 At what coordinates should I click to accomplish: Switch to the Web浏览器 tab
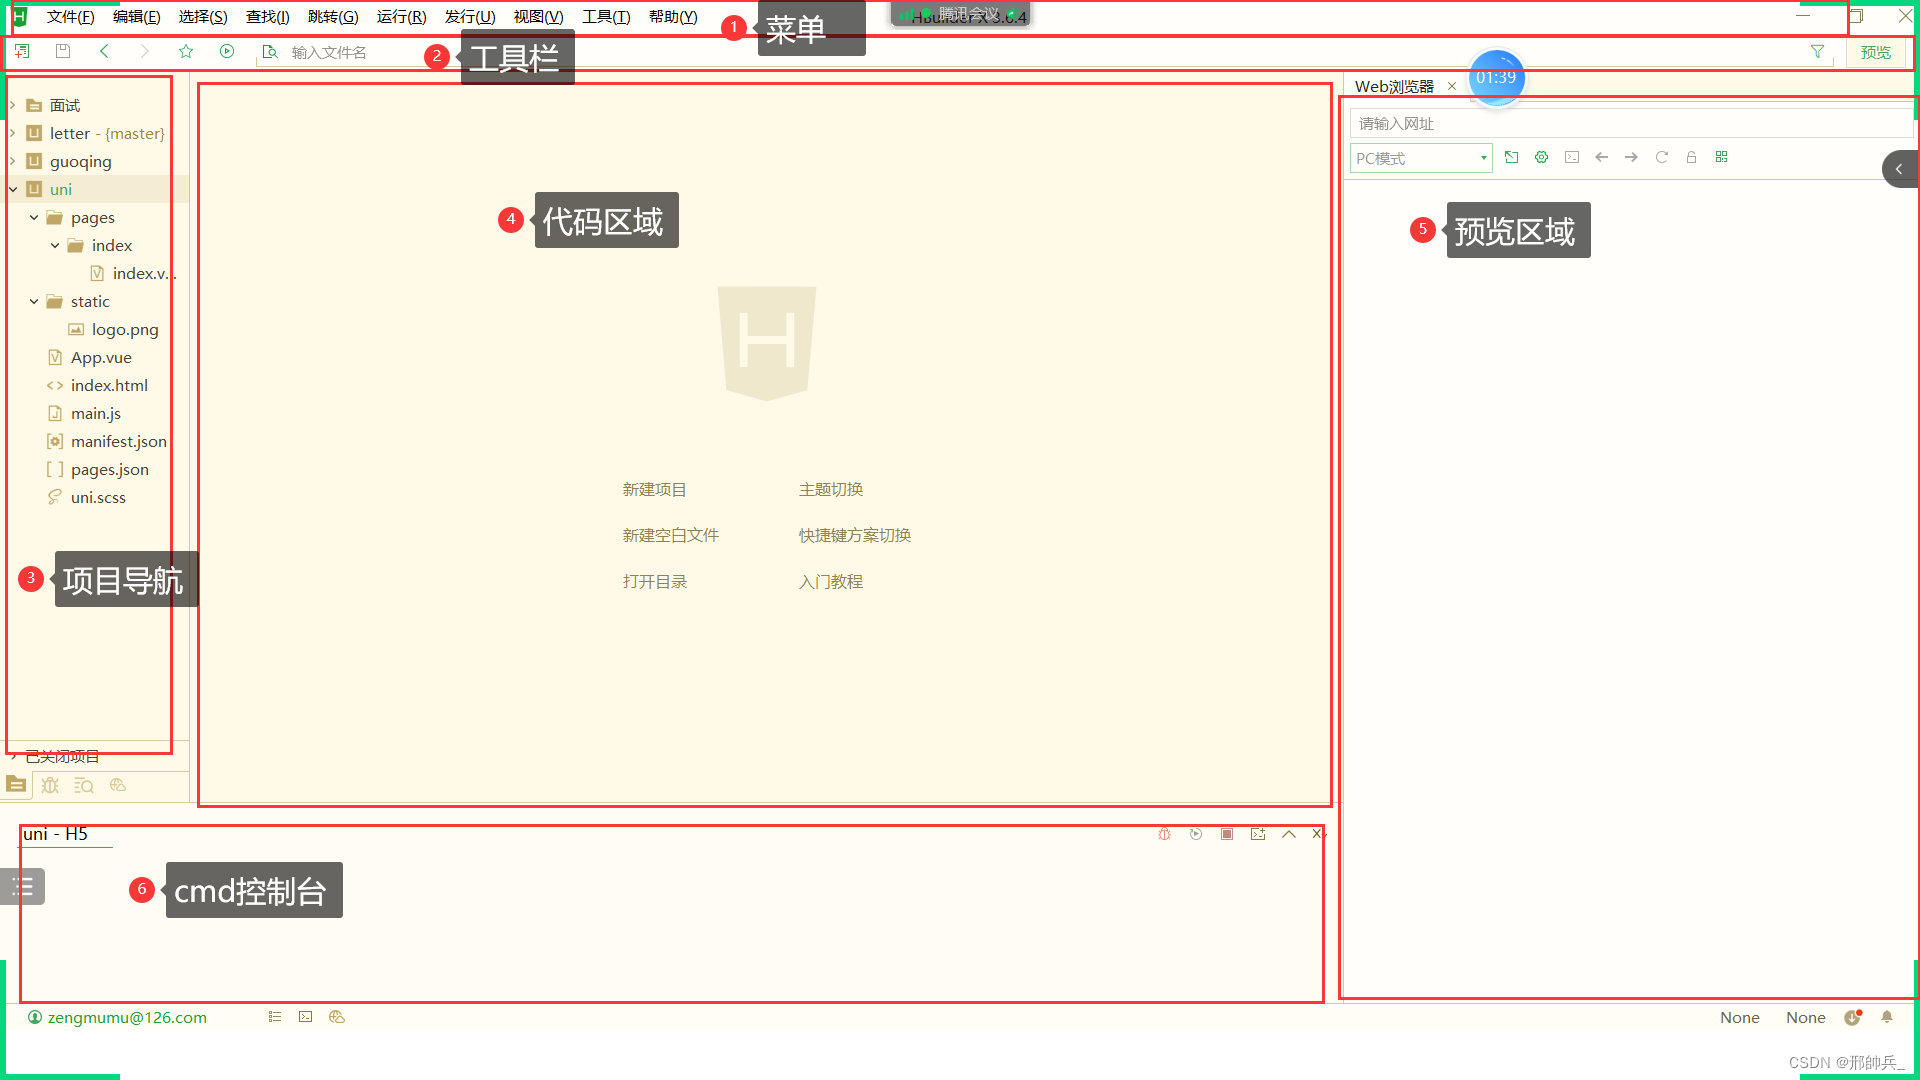click(x=1398, y=86)
